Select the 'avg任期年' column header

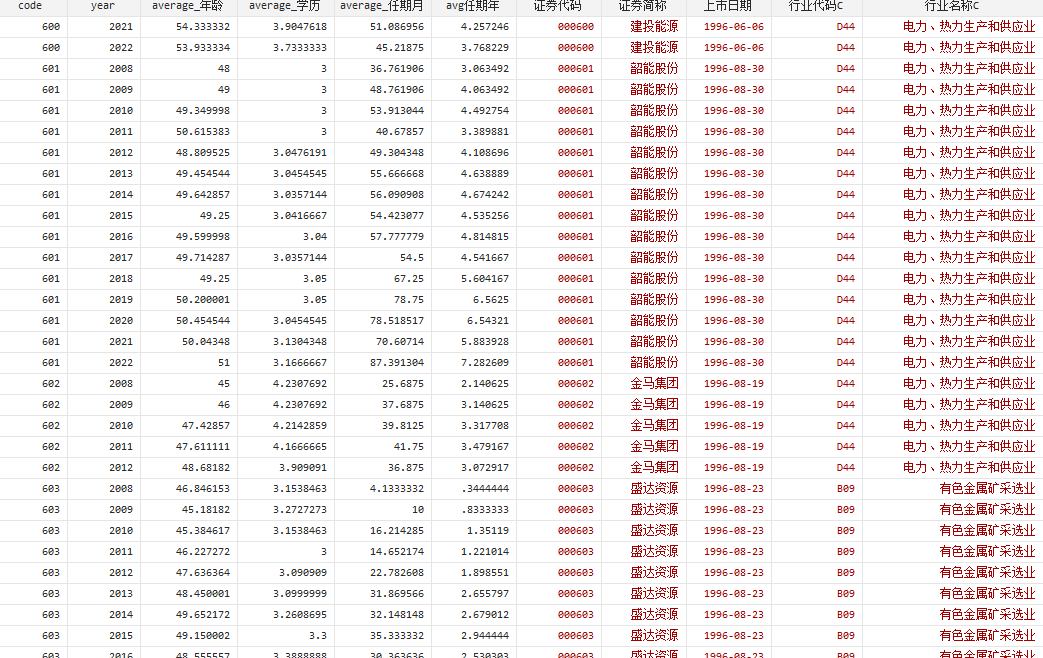tap(473, 6)
